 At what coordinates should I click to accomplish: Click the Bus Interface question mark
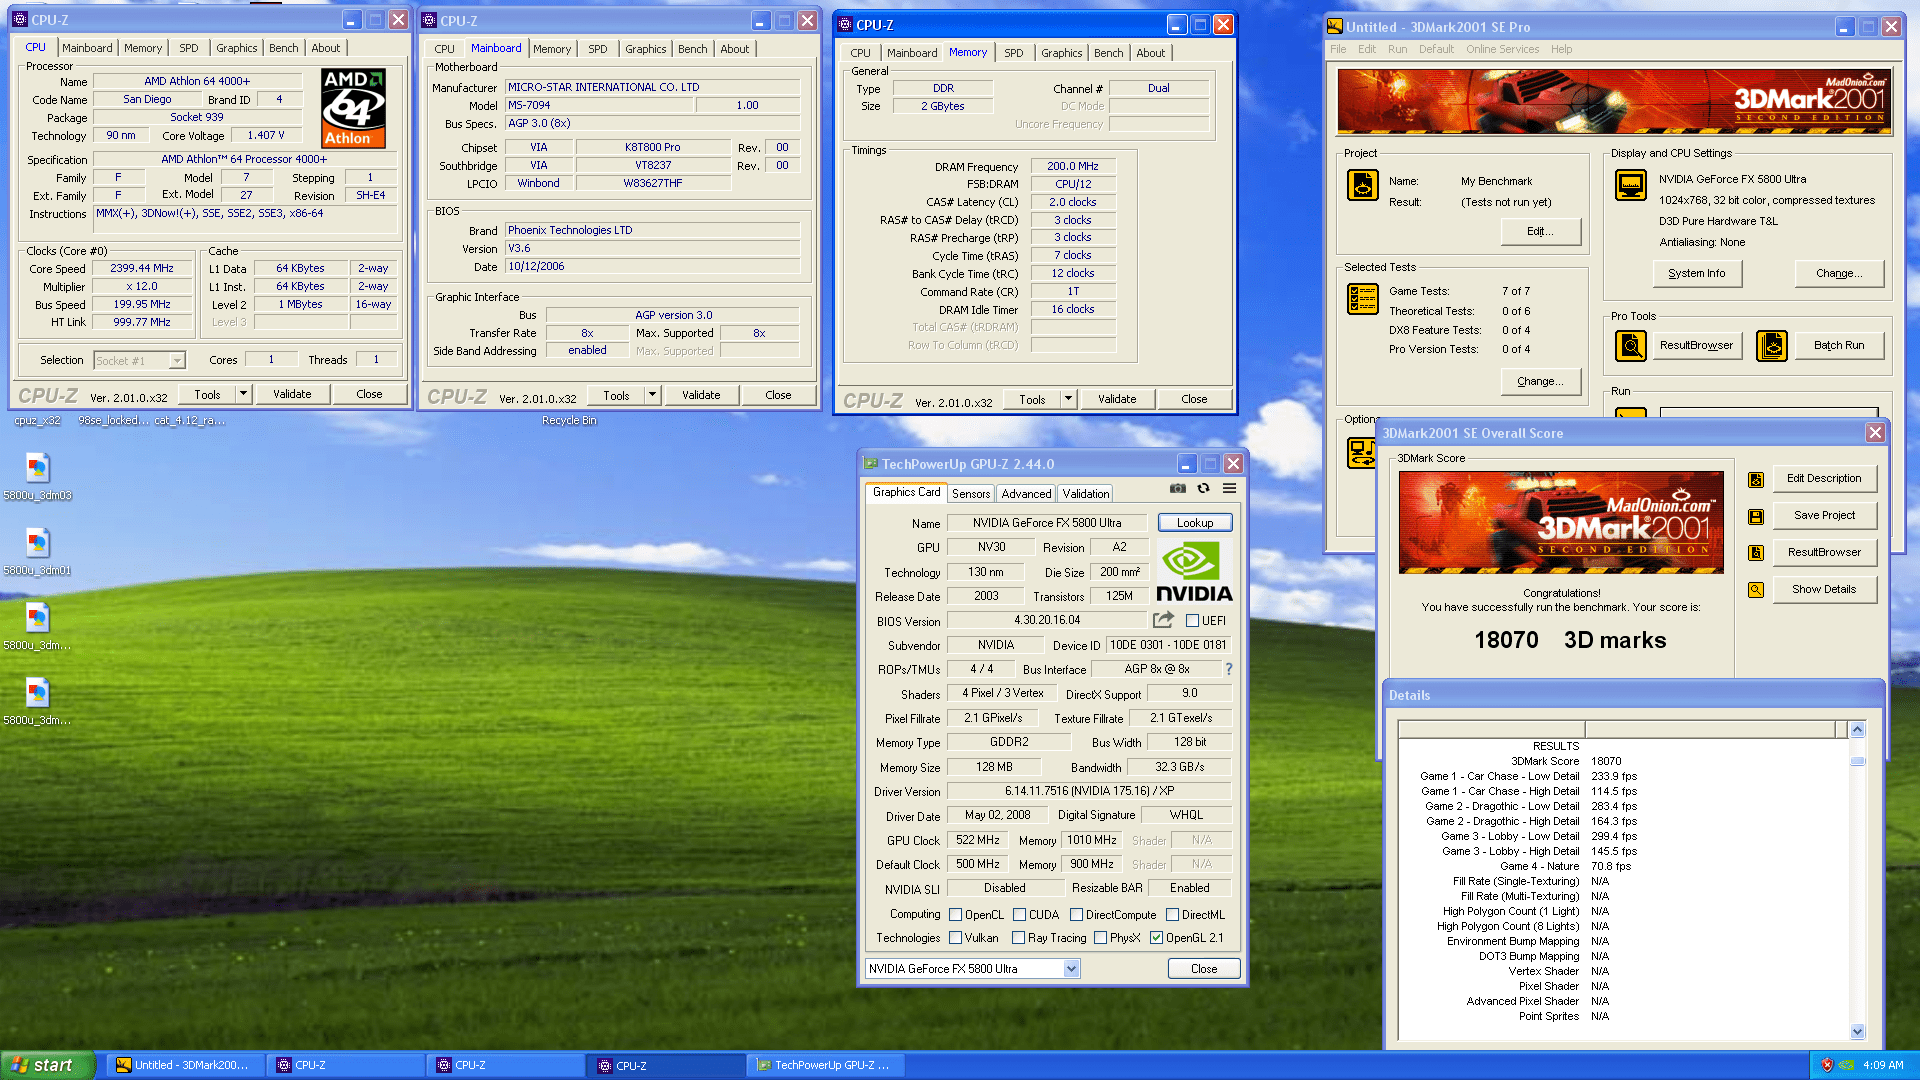click(x=1229, y=669)
